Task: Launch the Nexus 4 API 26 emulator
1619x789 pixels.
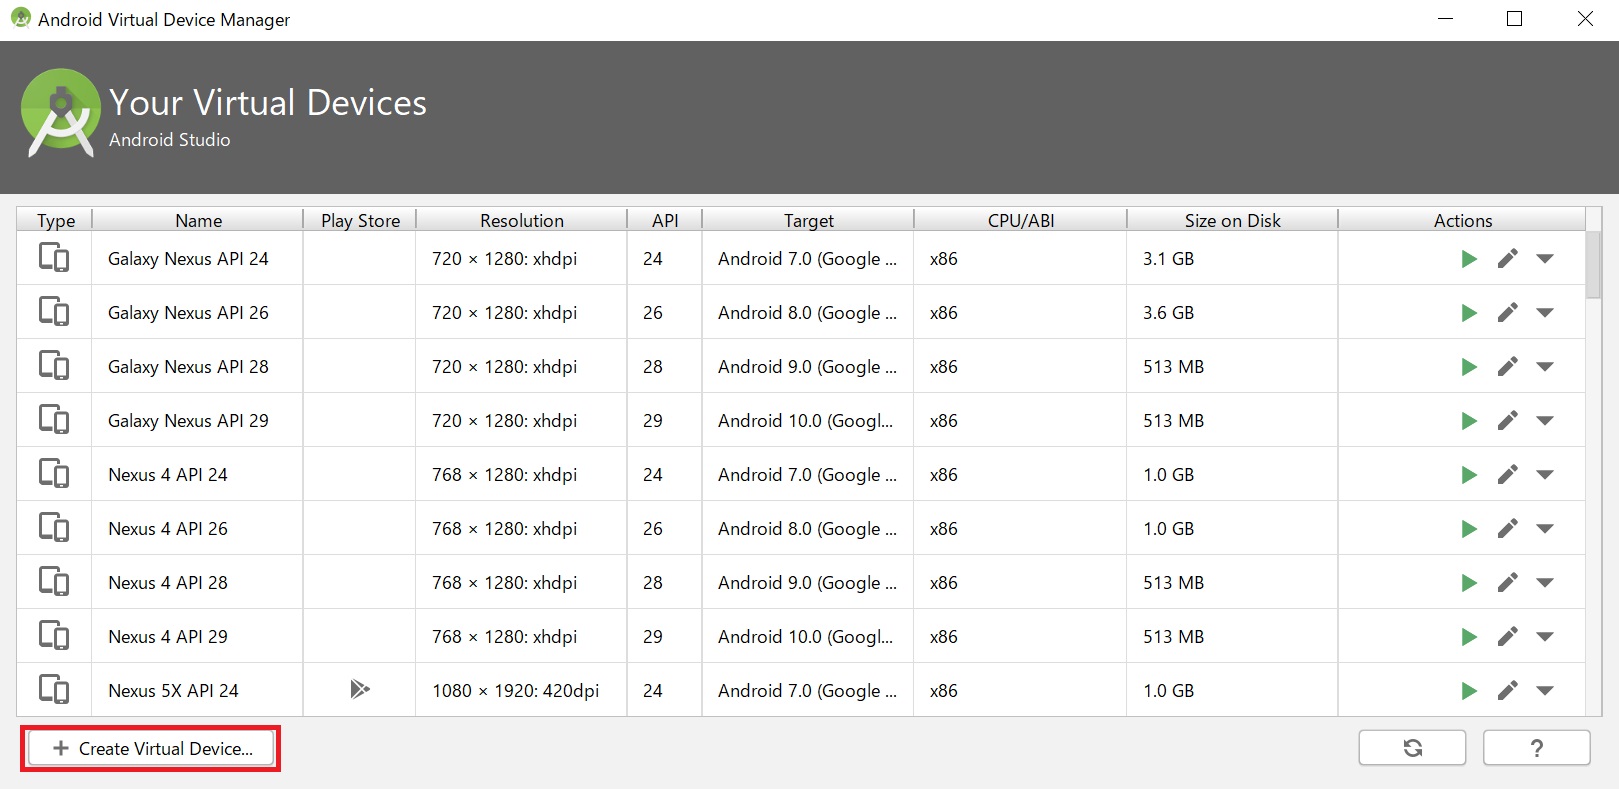Action: 1469,529
